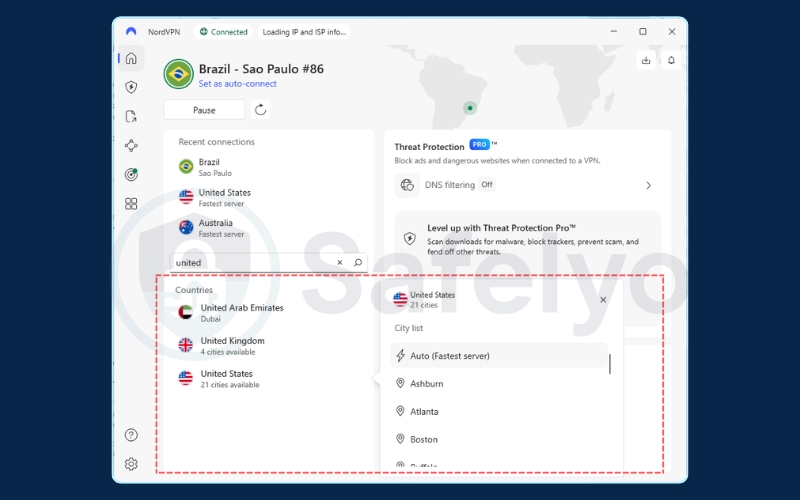The image size is (800, 500).
Task: Click the Brazil flag next to server name
Action: [179, 74]
